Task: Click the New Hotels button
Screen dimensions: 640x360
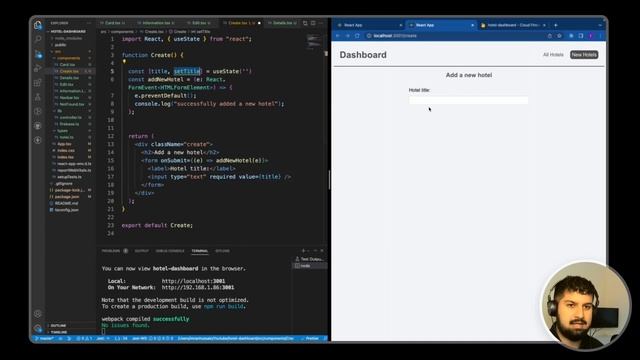Action: pos(584,55)
